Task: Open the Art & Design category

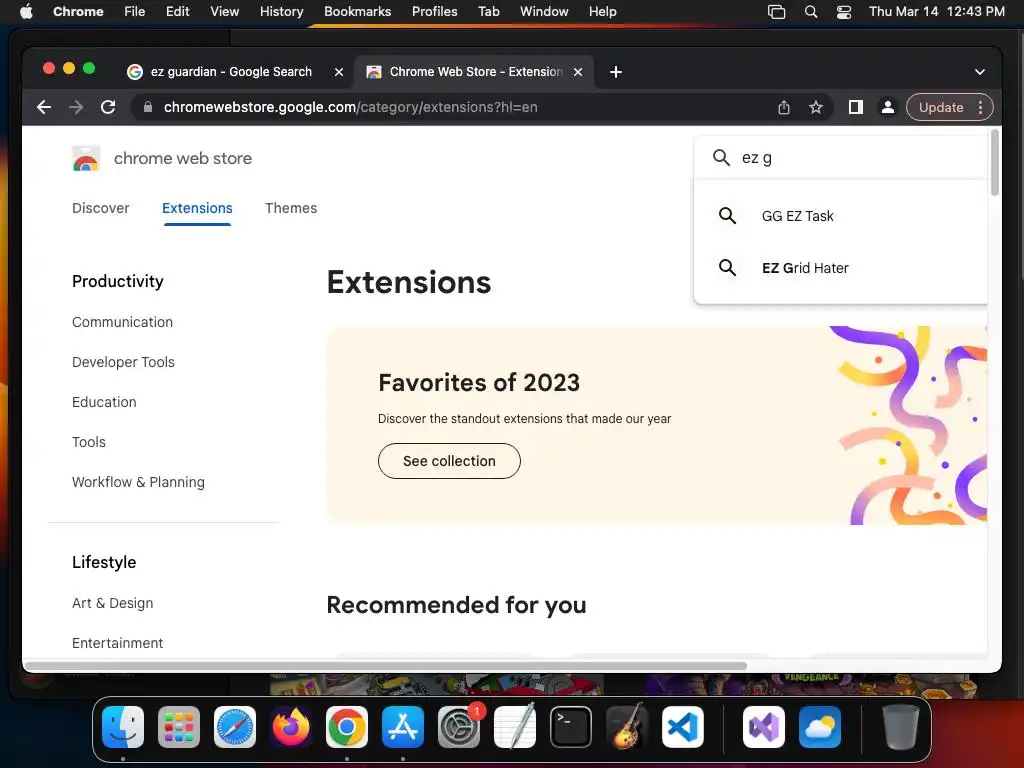Action: [112, 603]
